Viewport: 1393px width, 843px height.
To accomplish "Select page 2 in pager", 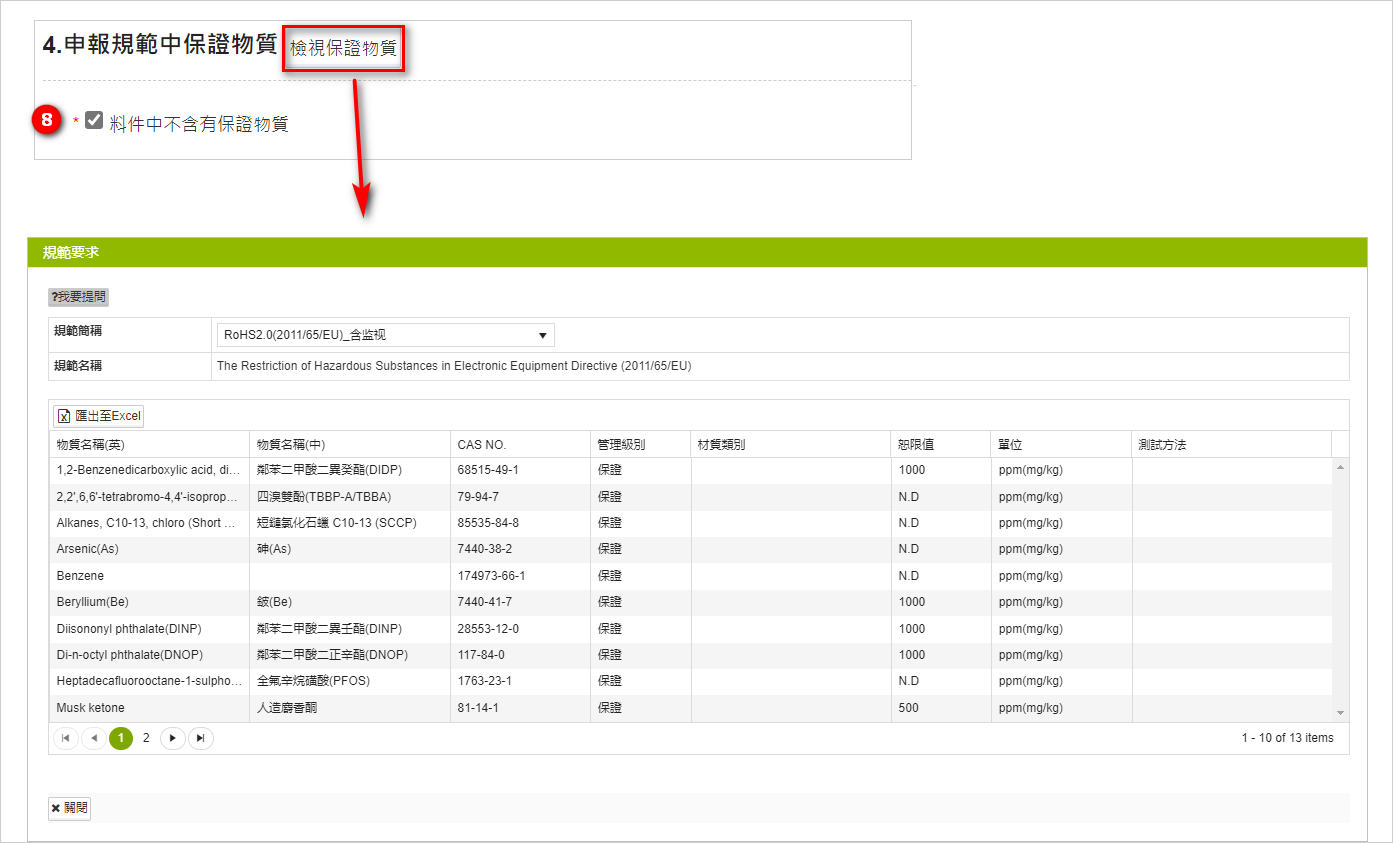I will coord(146,738).
